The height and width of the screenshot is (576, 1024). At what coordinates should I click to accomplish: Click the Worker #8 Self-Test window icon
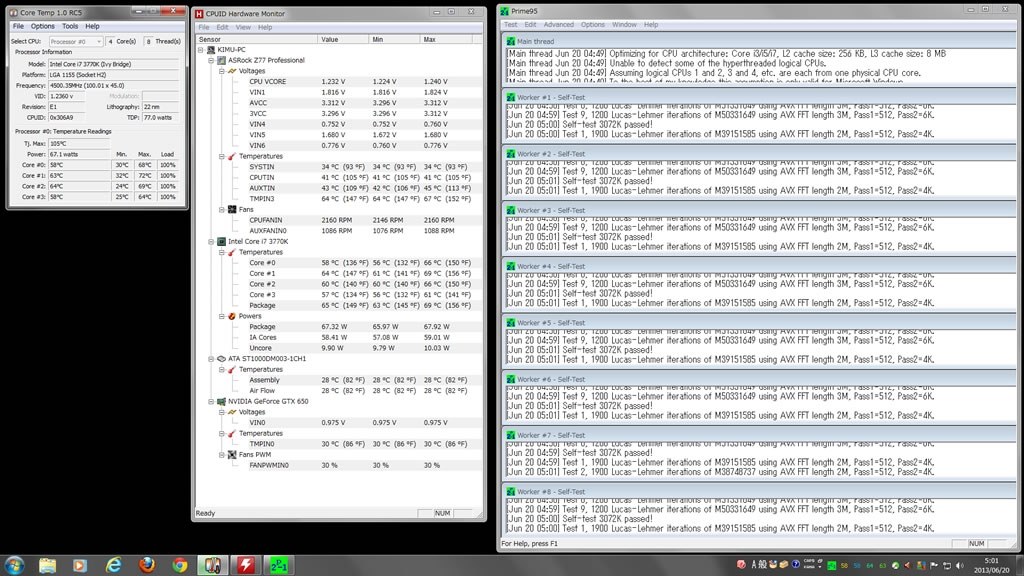511,492
